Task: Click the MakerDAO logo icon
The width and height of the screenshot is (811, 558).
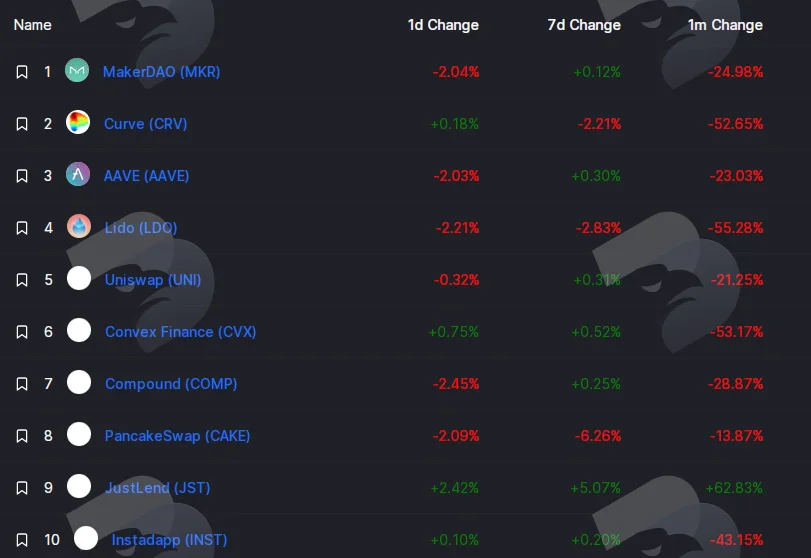Action: 77,70
